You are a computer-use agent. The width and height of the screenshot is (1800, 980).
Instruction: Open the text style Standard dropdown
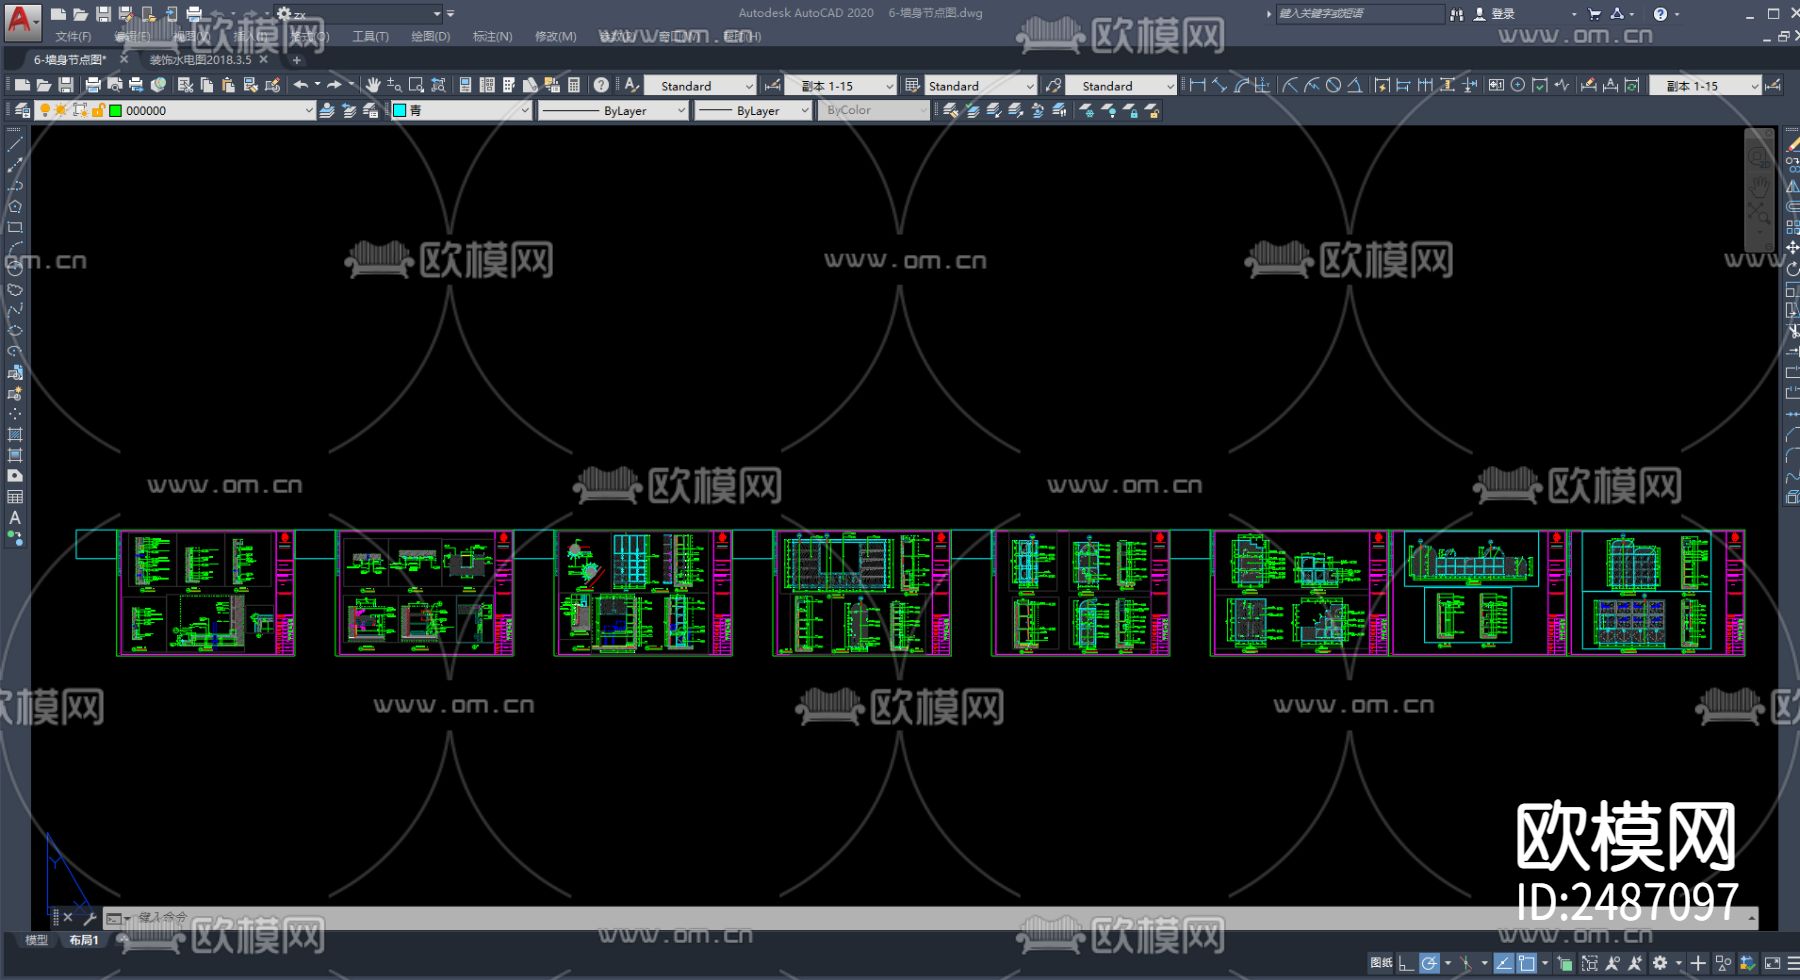point(700,86)
